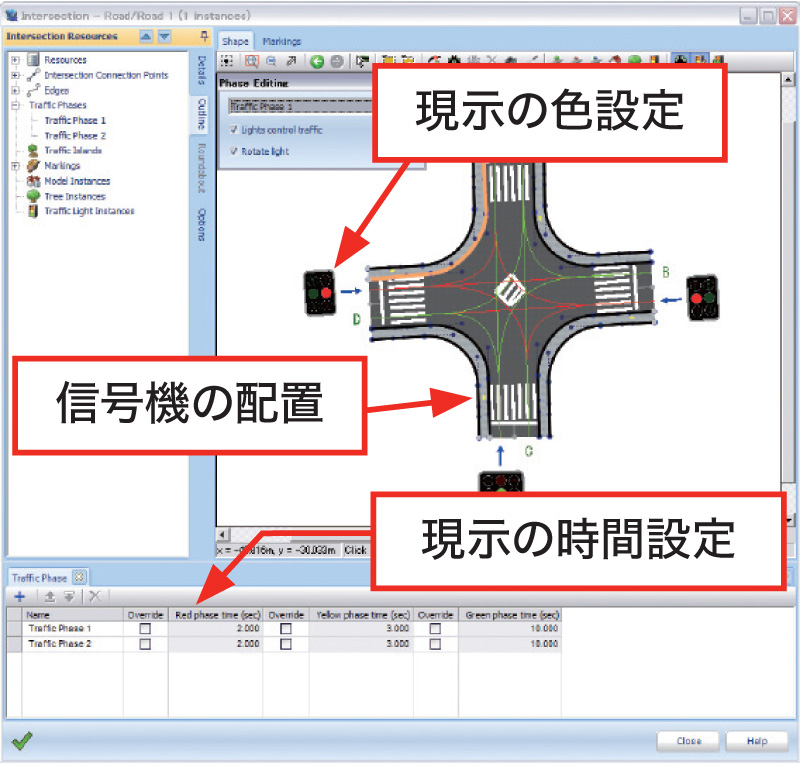This screenshot has height=765, width=800.
Task: Select the pointer pick tool icon
Action: 362,62
